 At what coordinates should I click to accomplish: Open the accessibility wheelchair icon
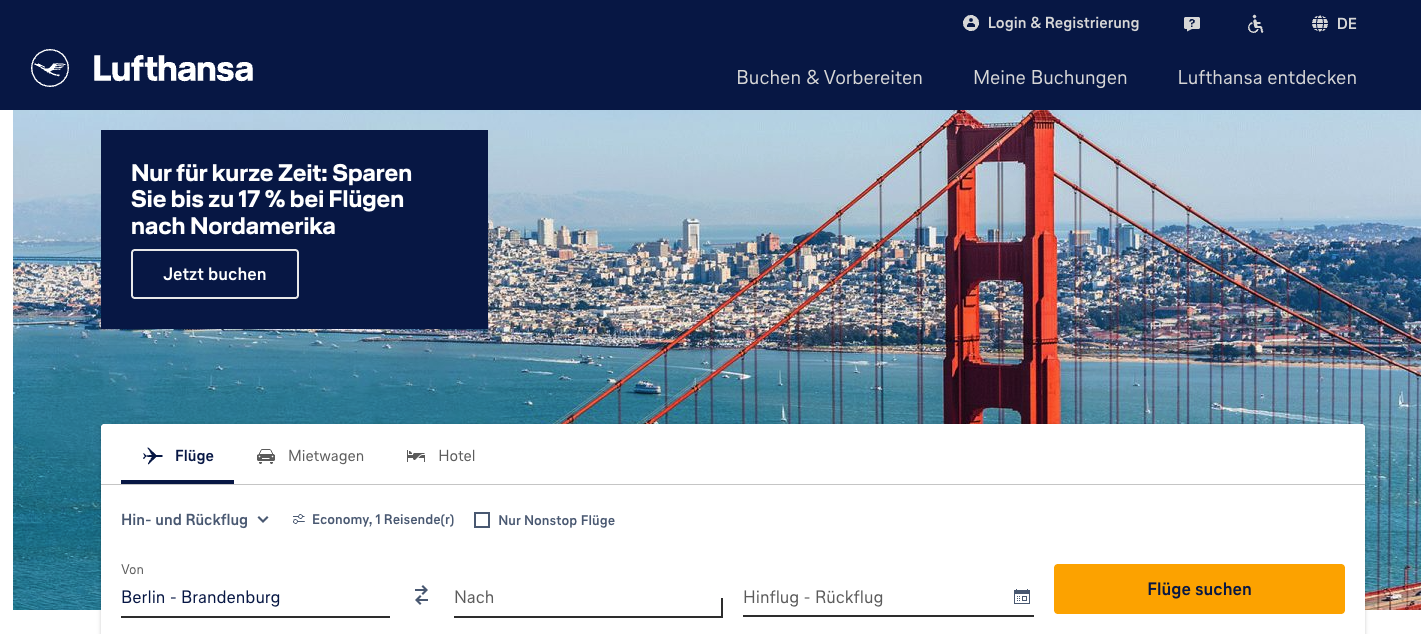(1255, 24)
